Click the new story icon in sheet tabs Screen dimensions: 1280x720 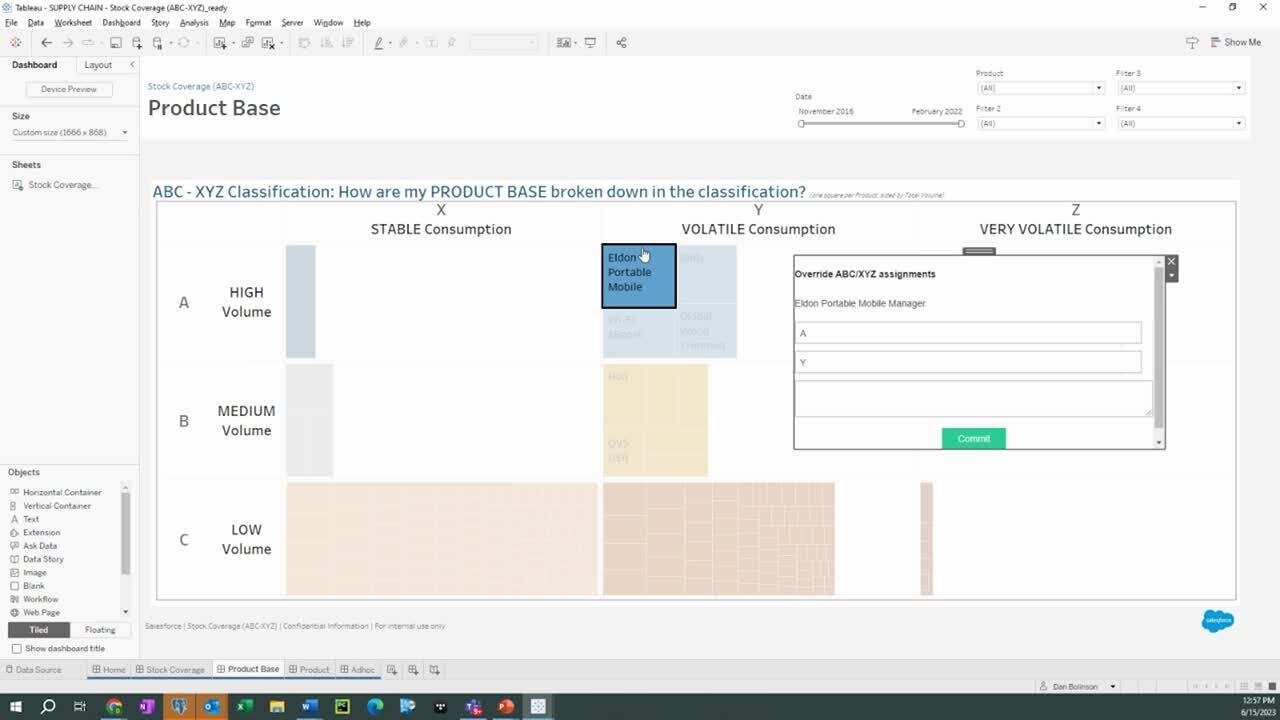(434, 670)
